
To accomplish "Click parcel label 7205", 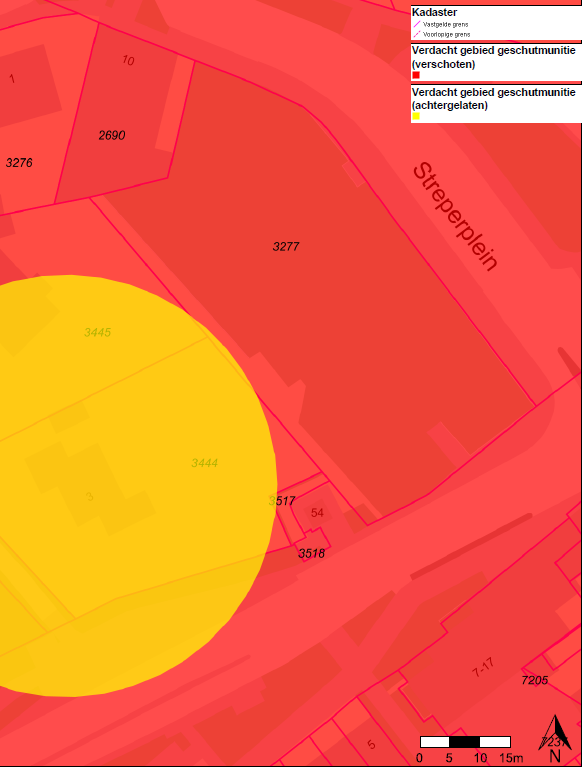I will [x=535, y=680].
